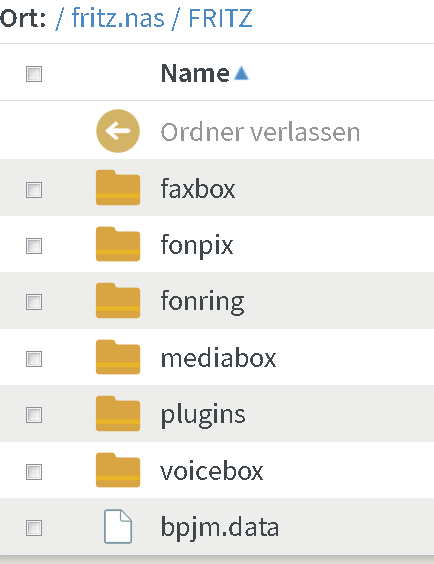This screenshot has height=564, width=434.
Task: Click the Ordner verlassen text
Action: click(x=260, y=132)
